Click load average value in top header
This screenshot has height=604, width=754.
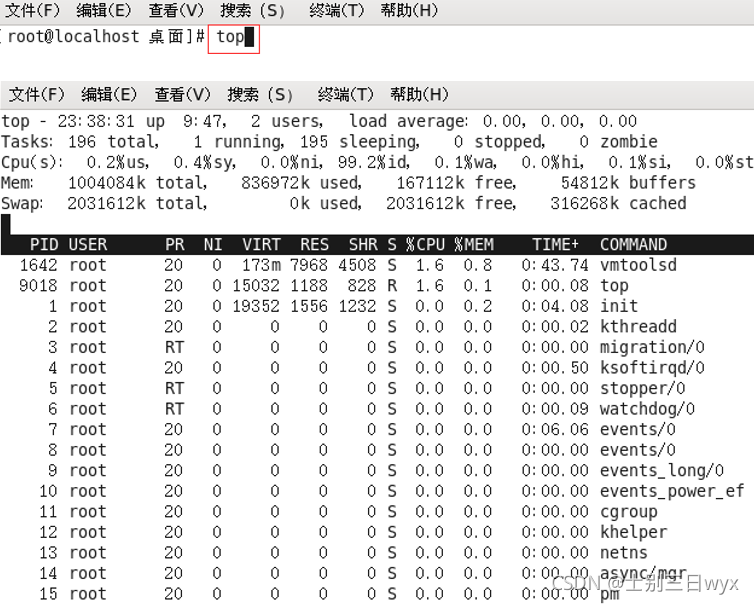[x=560, y=121]
